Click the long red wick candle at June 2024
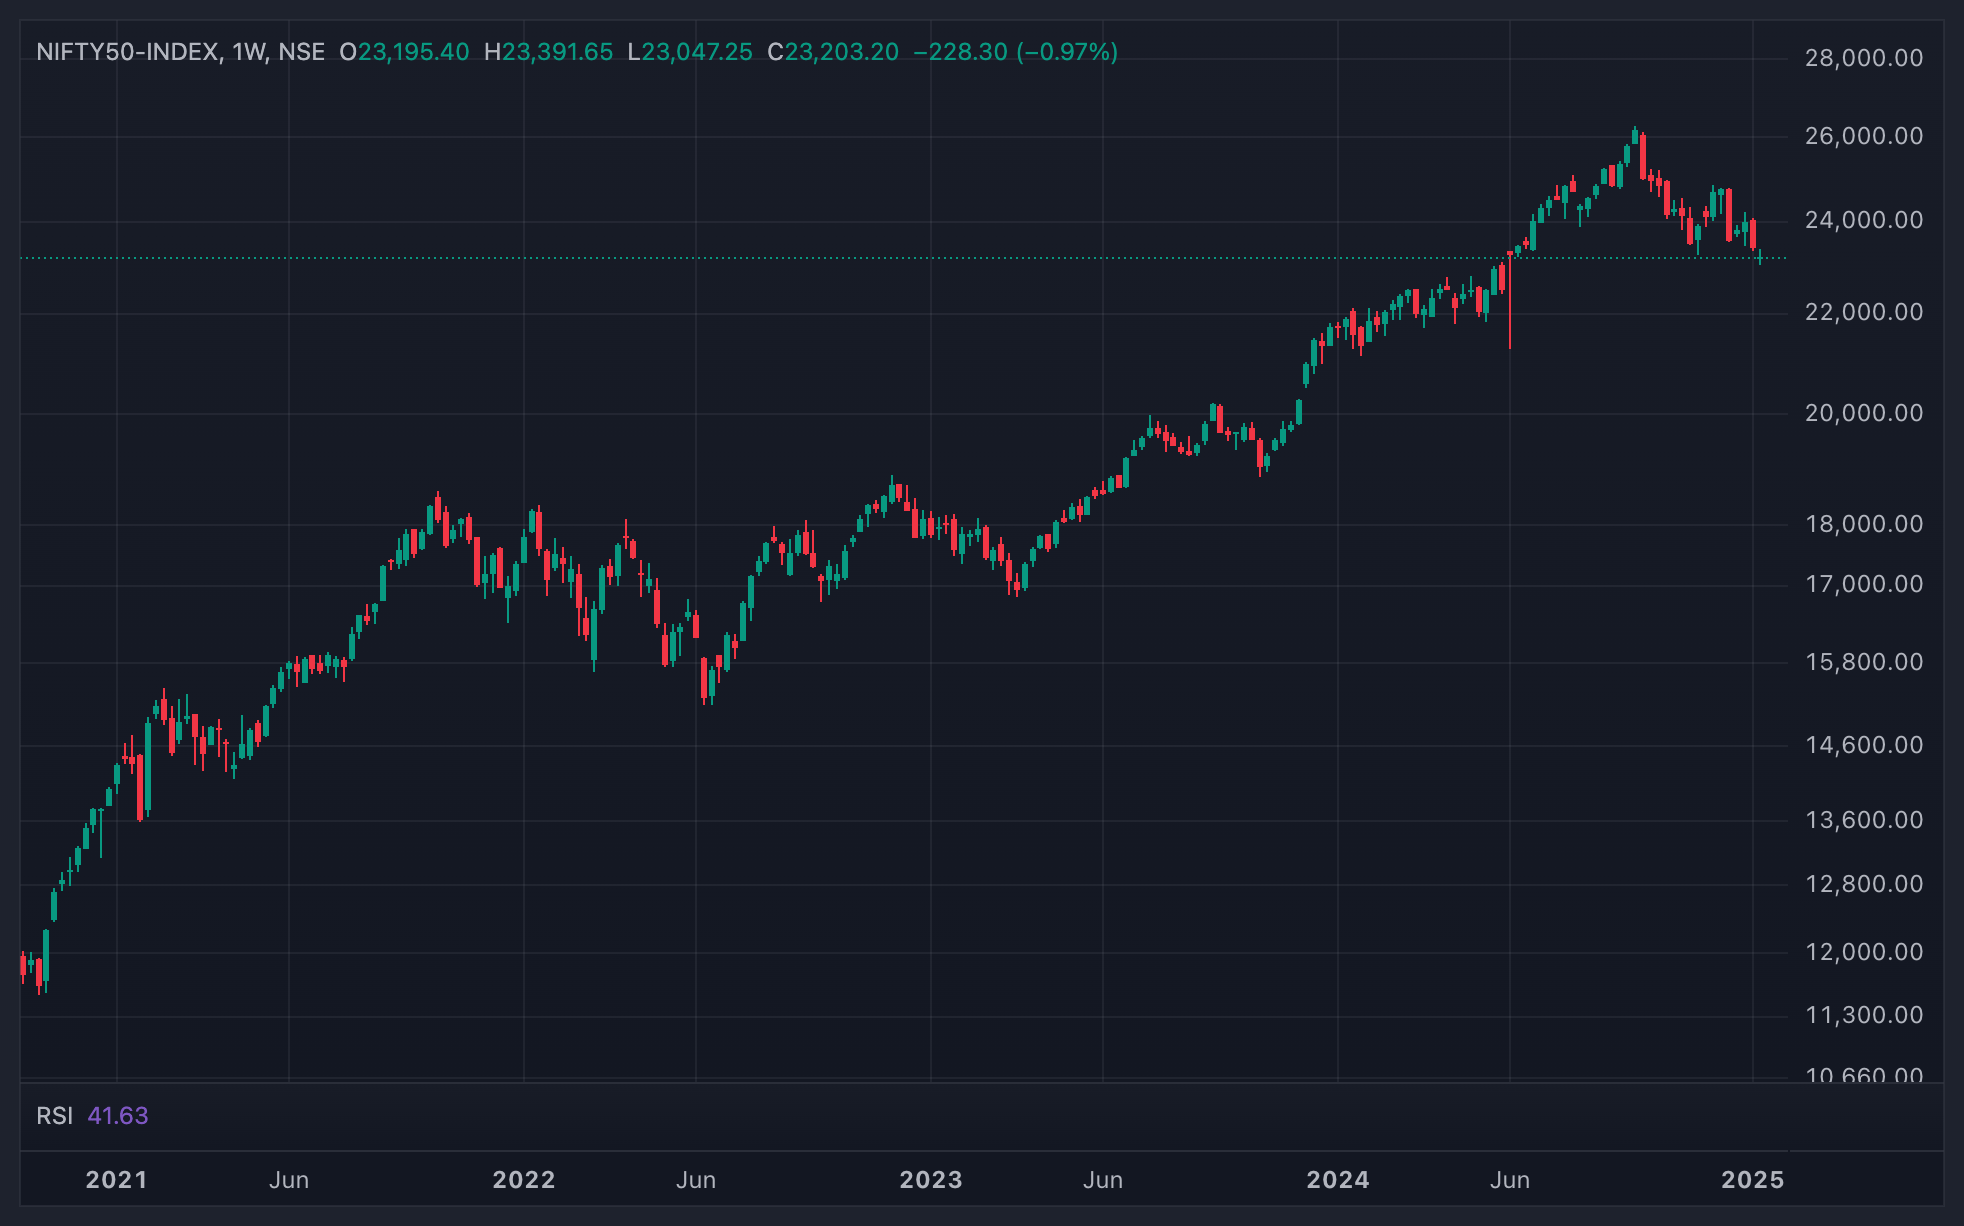 1510,300
